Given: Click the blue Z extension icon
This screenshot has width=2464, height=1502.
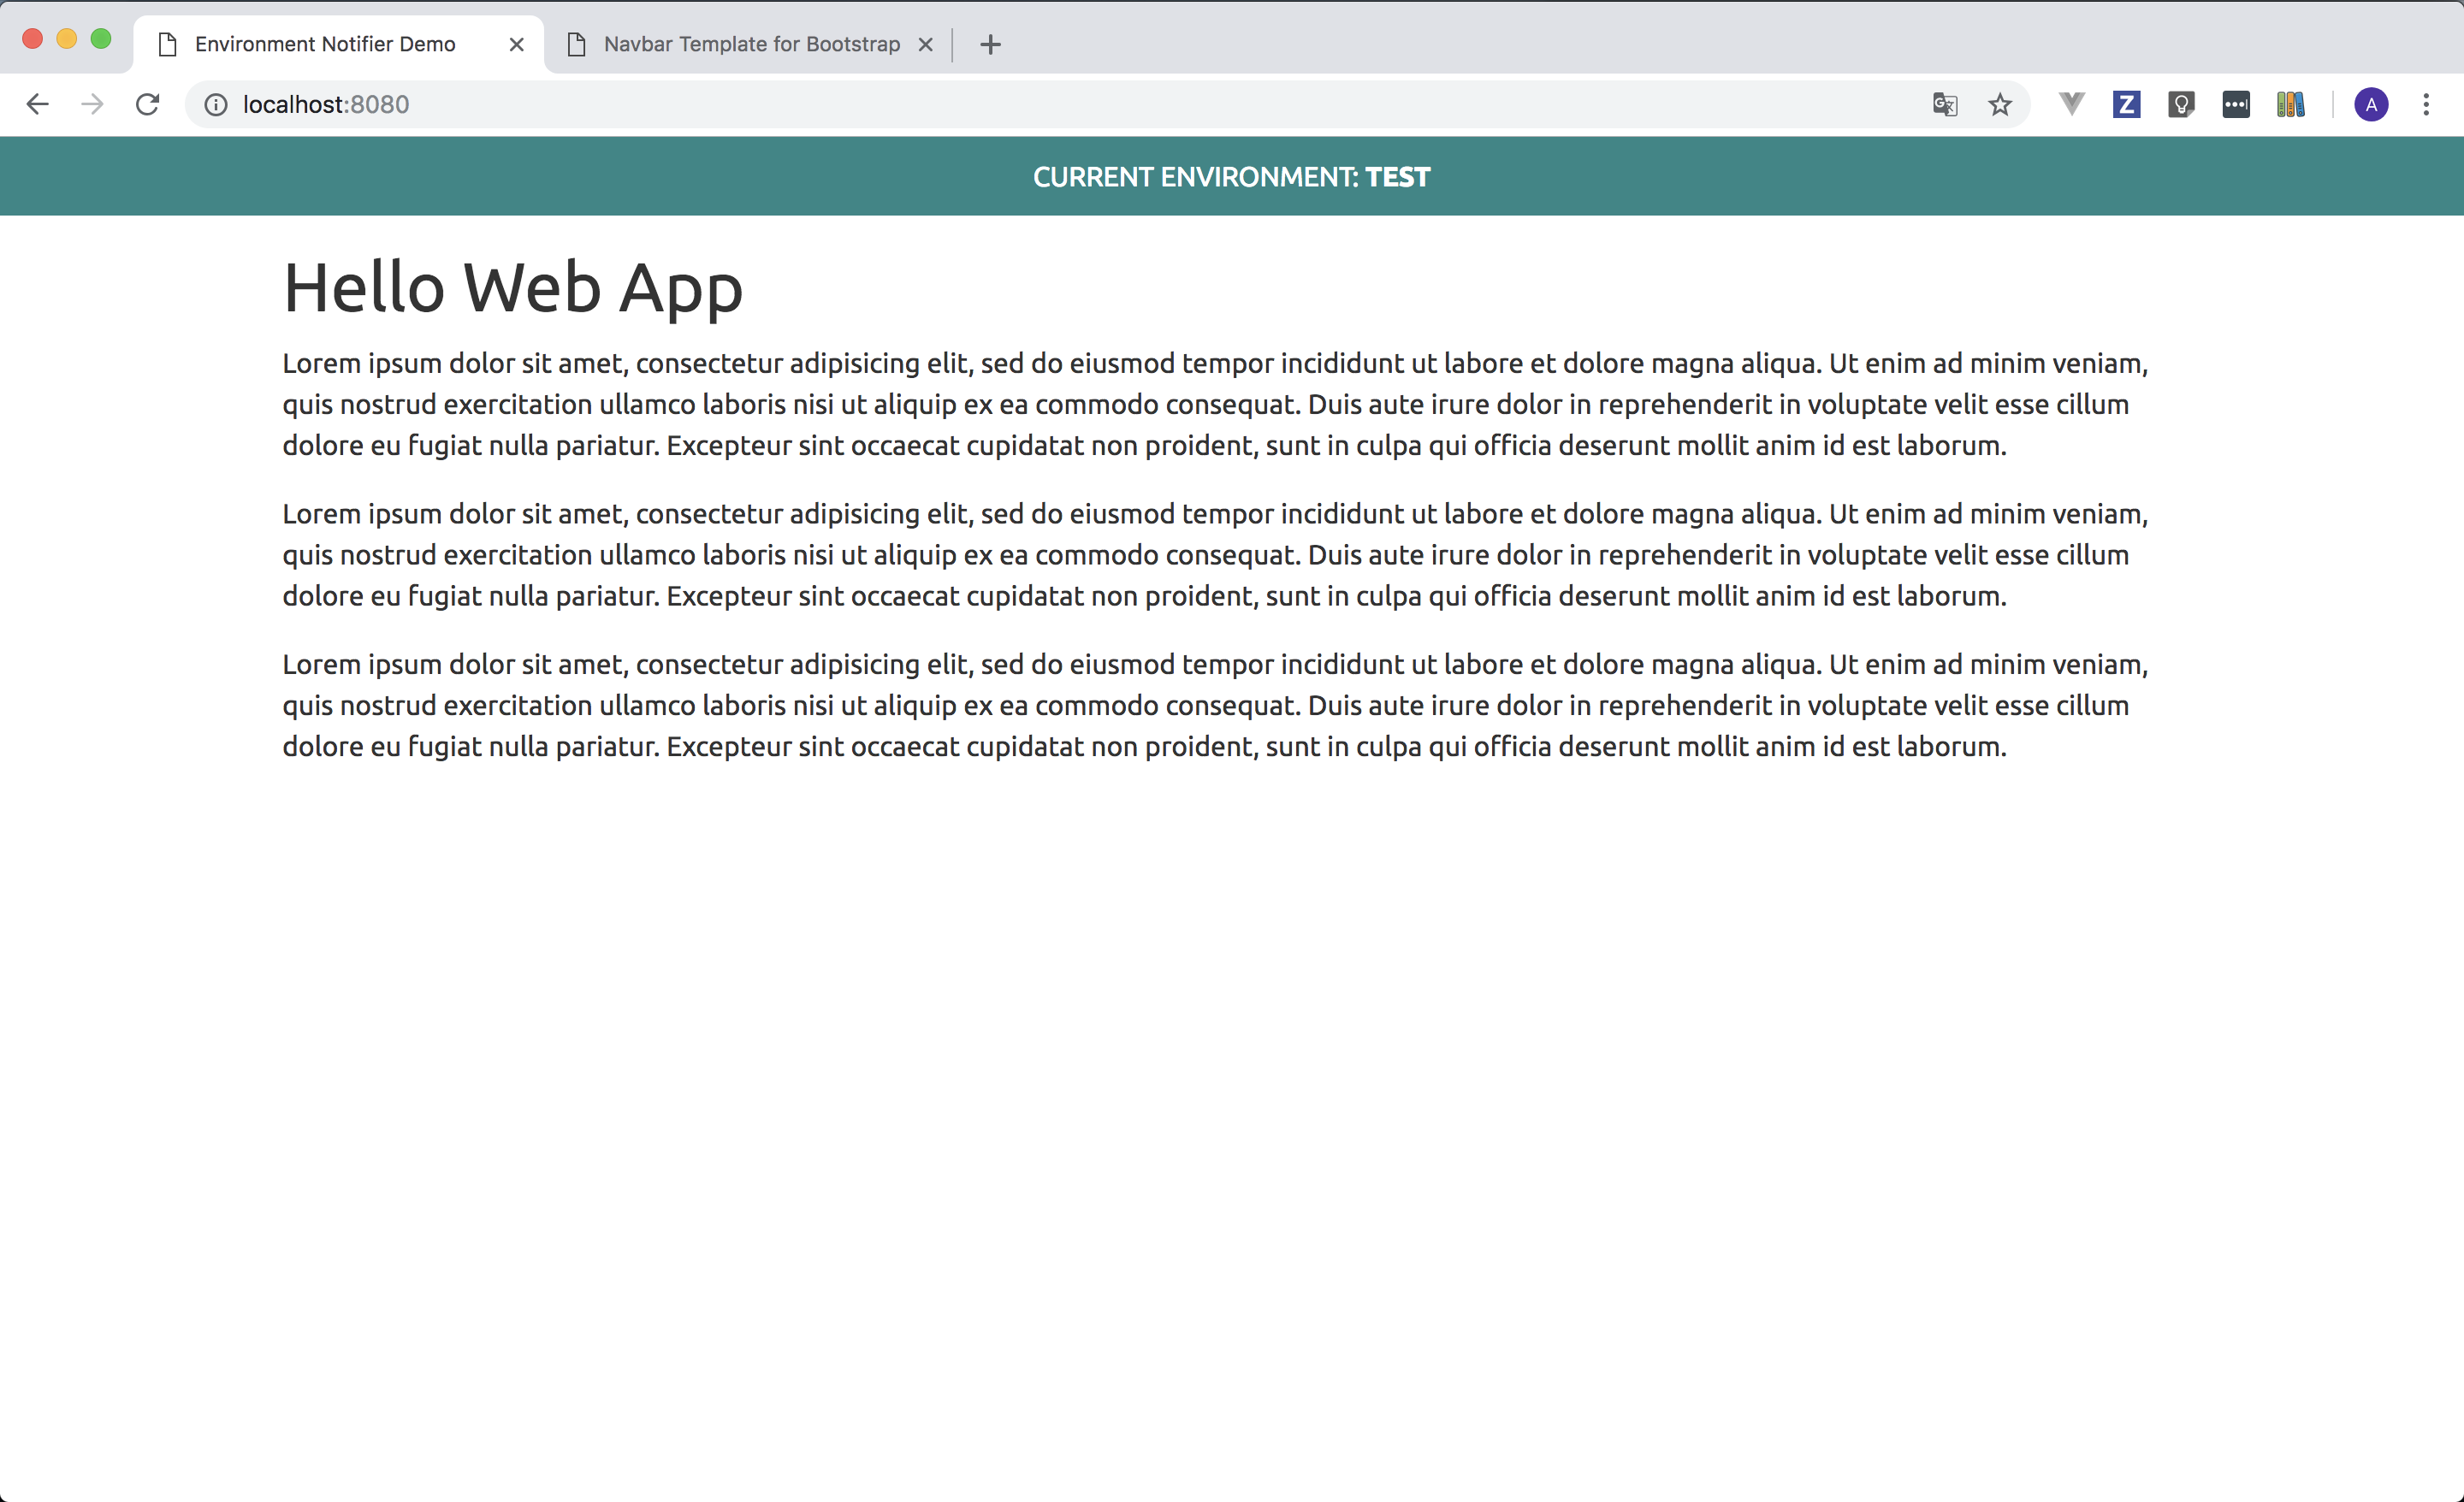Looking at the screenshot, I should pyautogui.click(x=2126, y=104).
